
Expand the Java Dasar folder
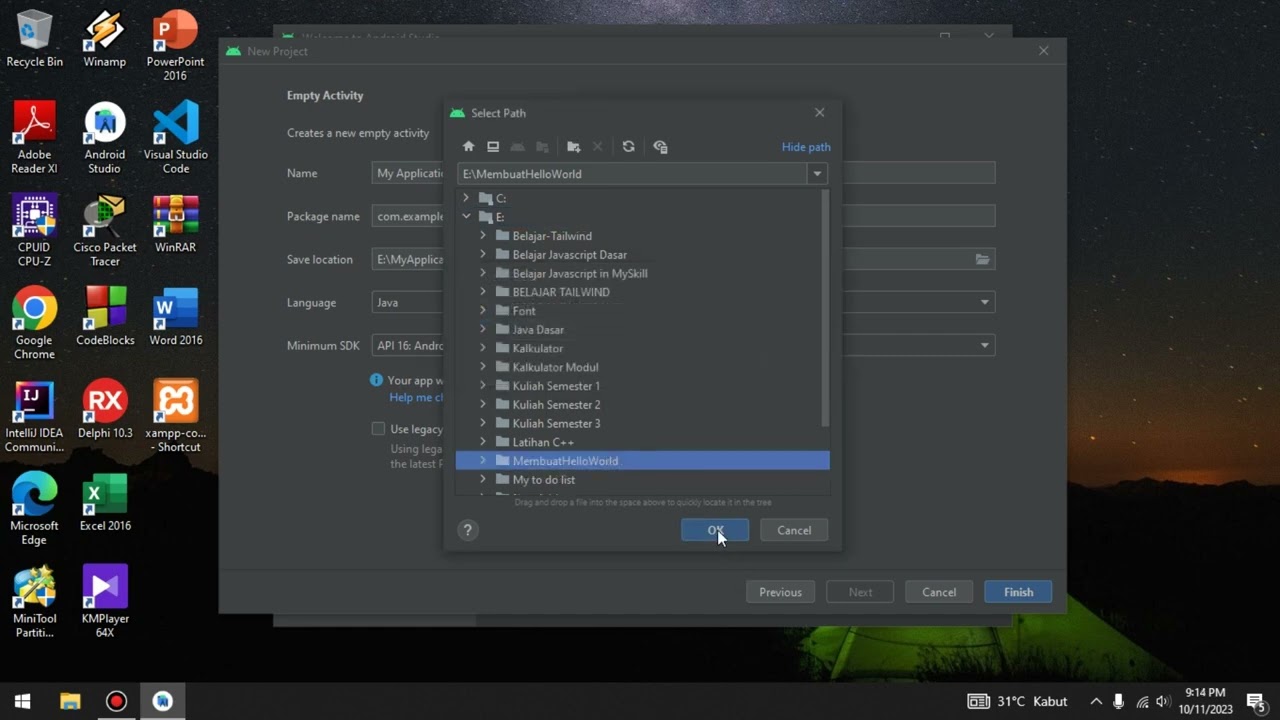[x=483, y=330]
